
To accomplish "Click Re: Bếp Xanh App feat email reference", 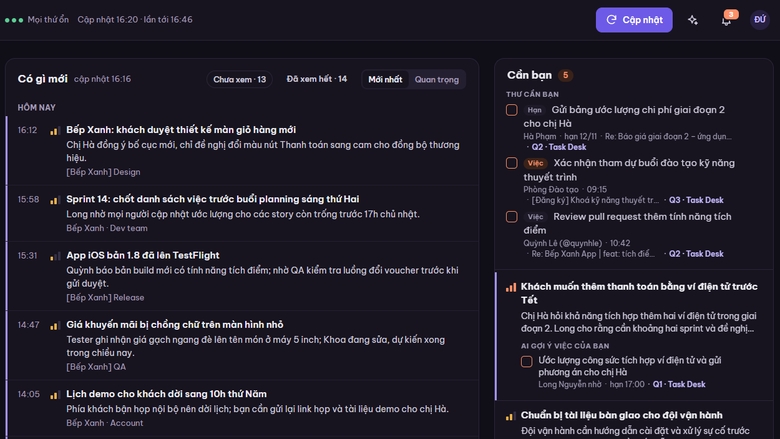I will tap(593, 254).
